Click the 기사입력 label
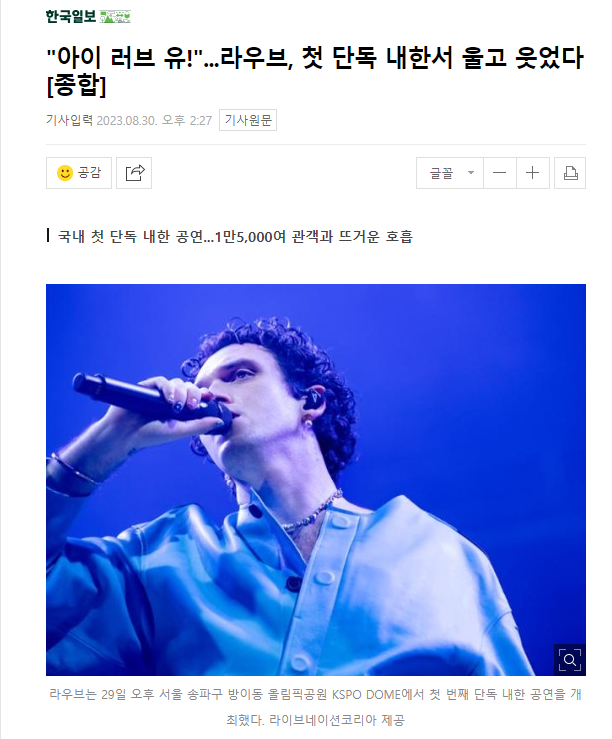Screen dimensions: 612x739 pyautogui.click(x=69, y=120)
